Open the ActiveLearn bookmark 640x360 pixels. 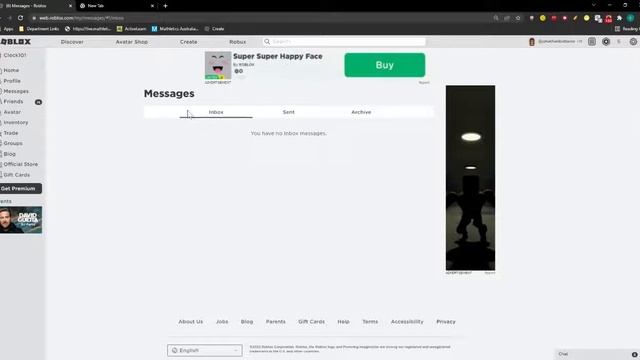pyautogui.click(x=131, y=29)
